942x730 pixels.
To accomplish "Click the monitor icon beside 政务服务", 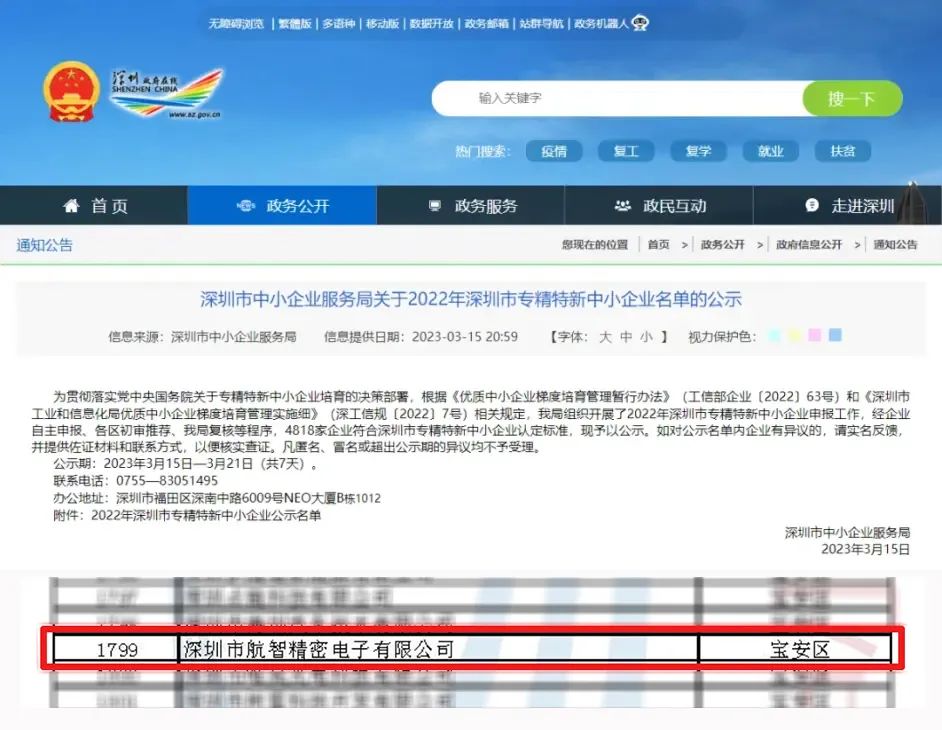I will 435,206.
